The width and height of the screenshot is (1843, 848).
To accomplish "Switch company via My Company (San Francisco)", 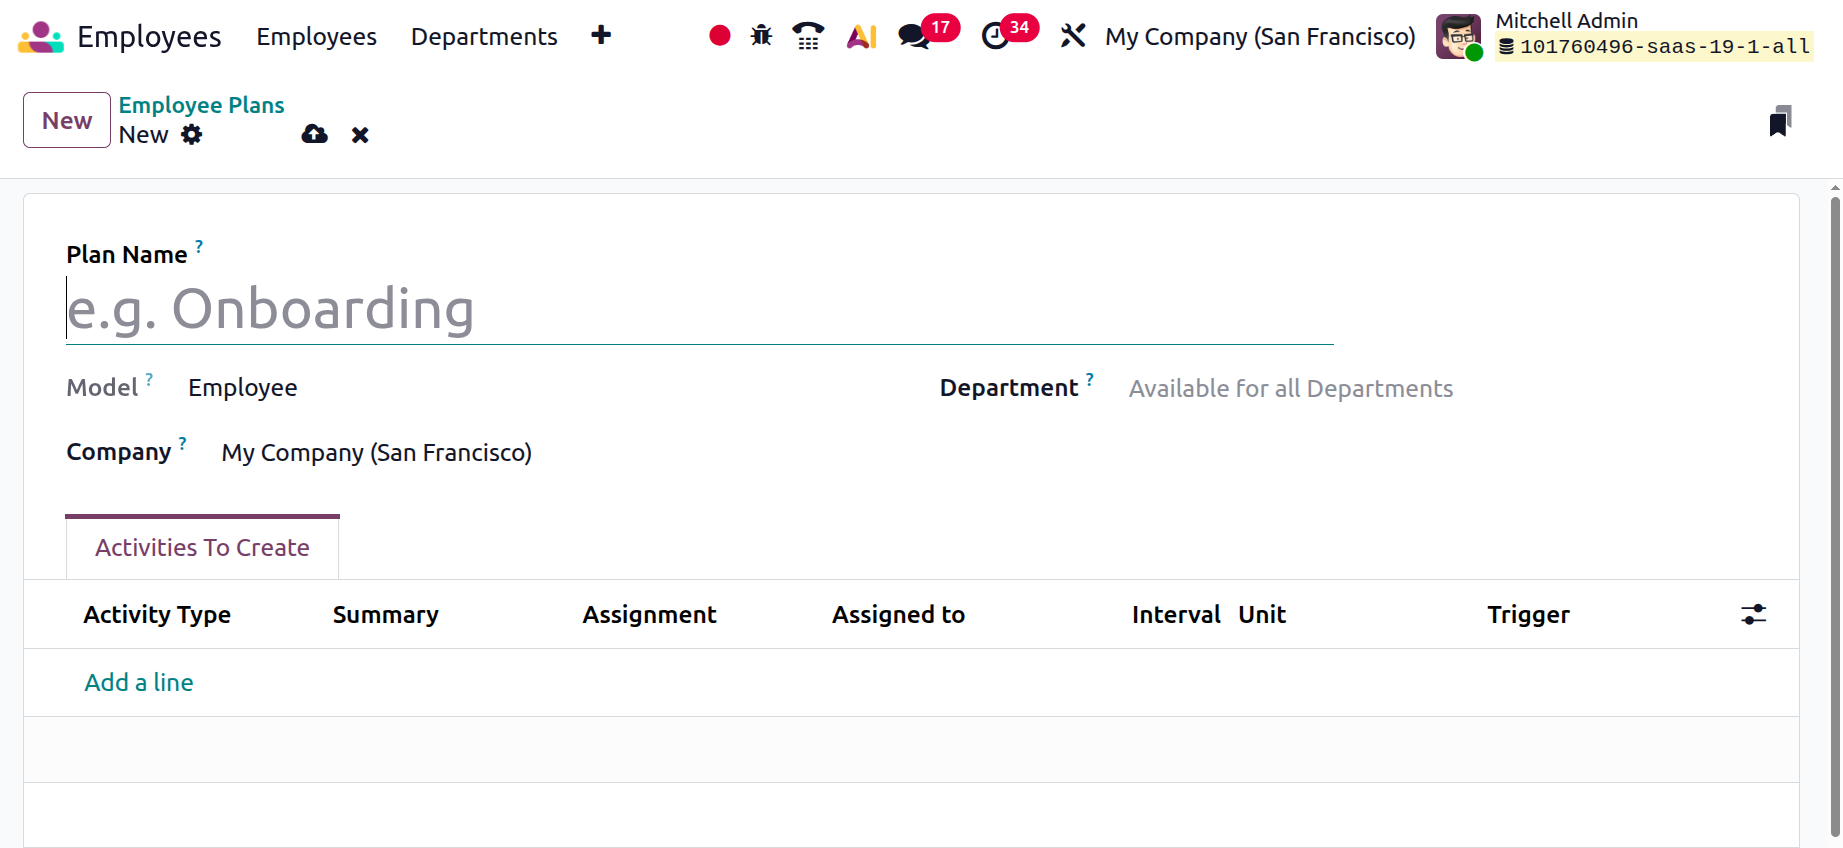I will point(1260,37).
